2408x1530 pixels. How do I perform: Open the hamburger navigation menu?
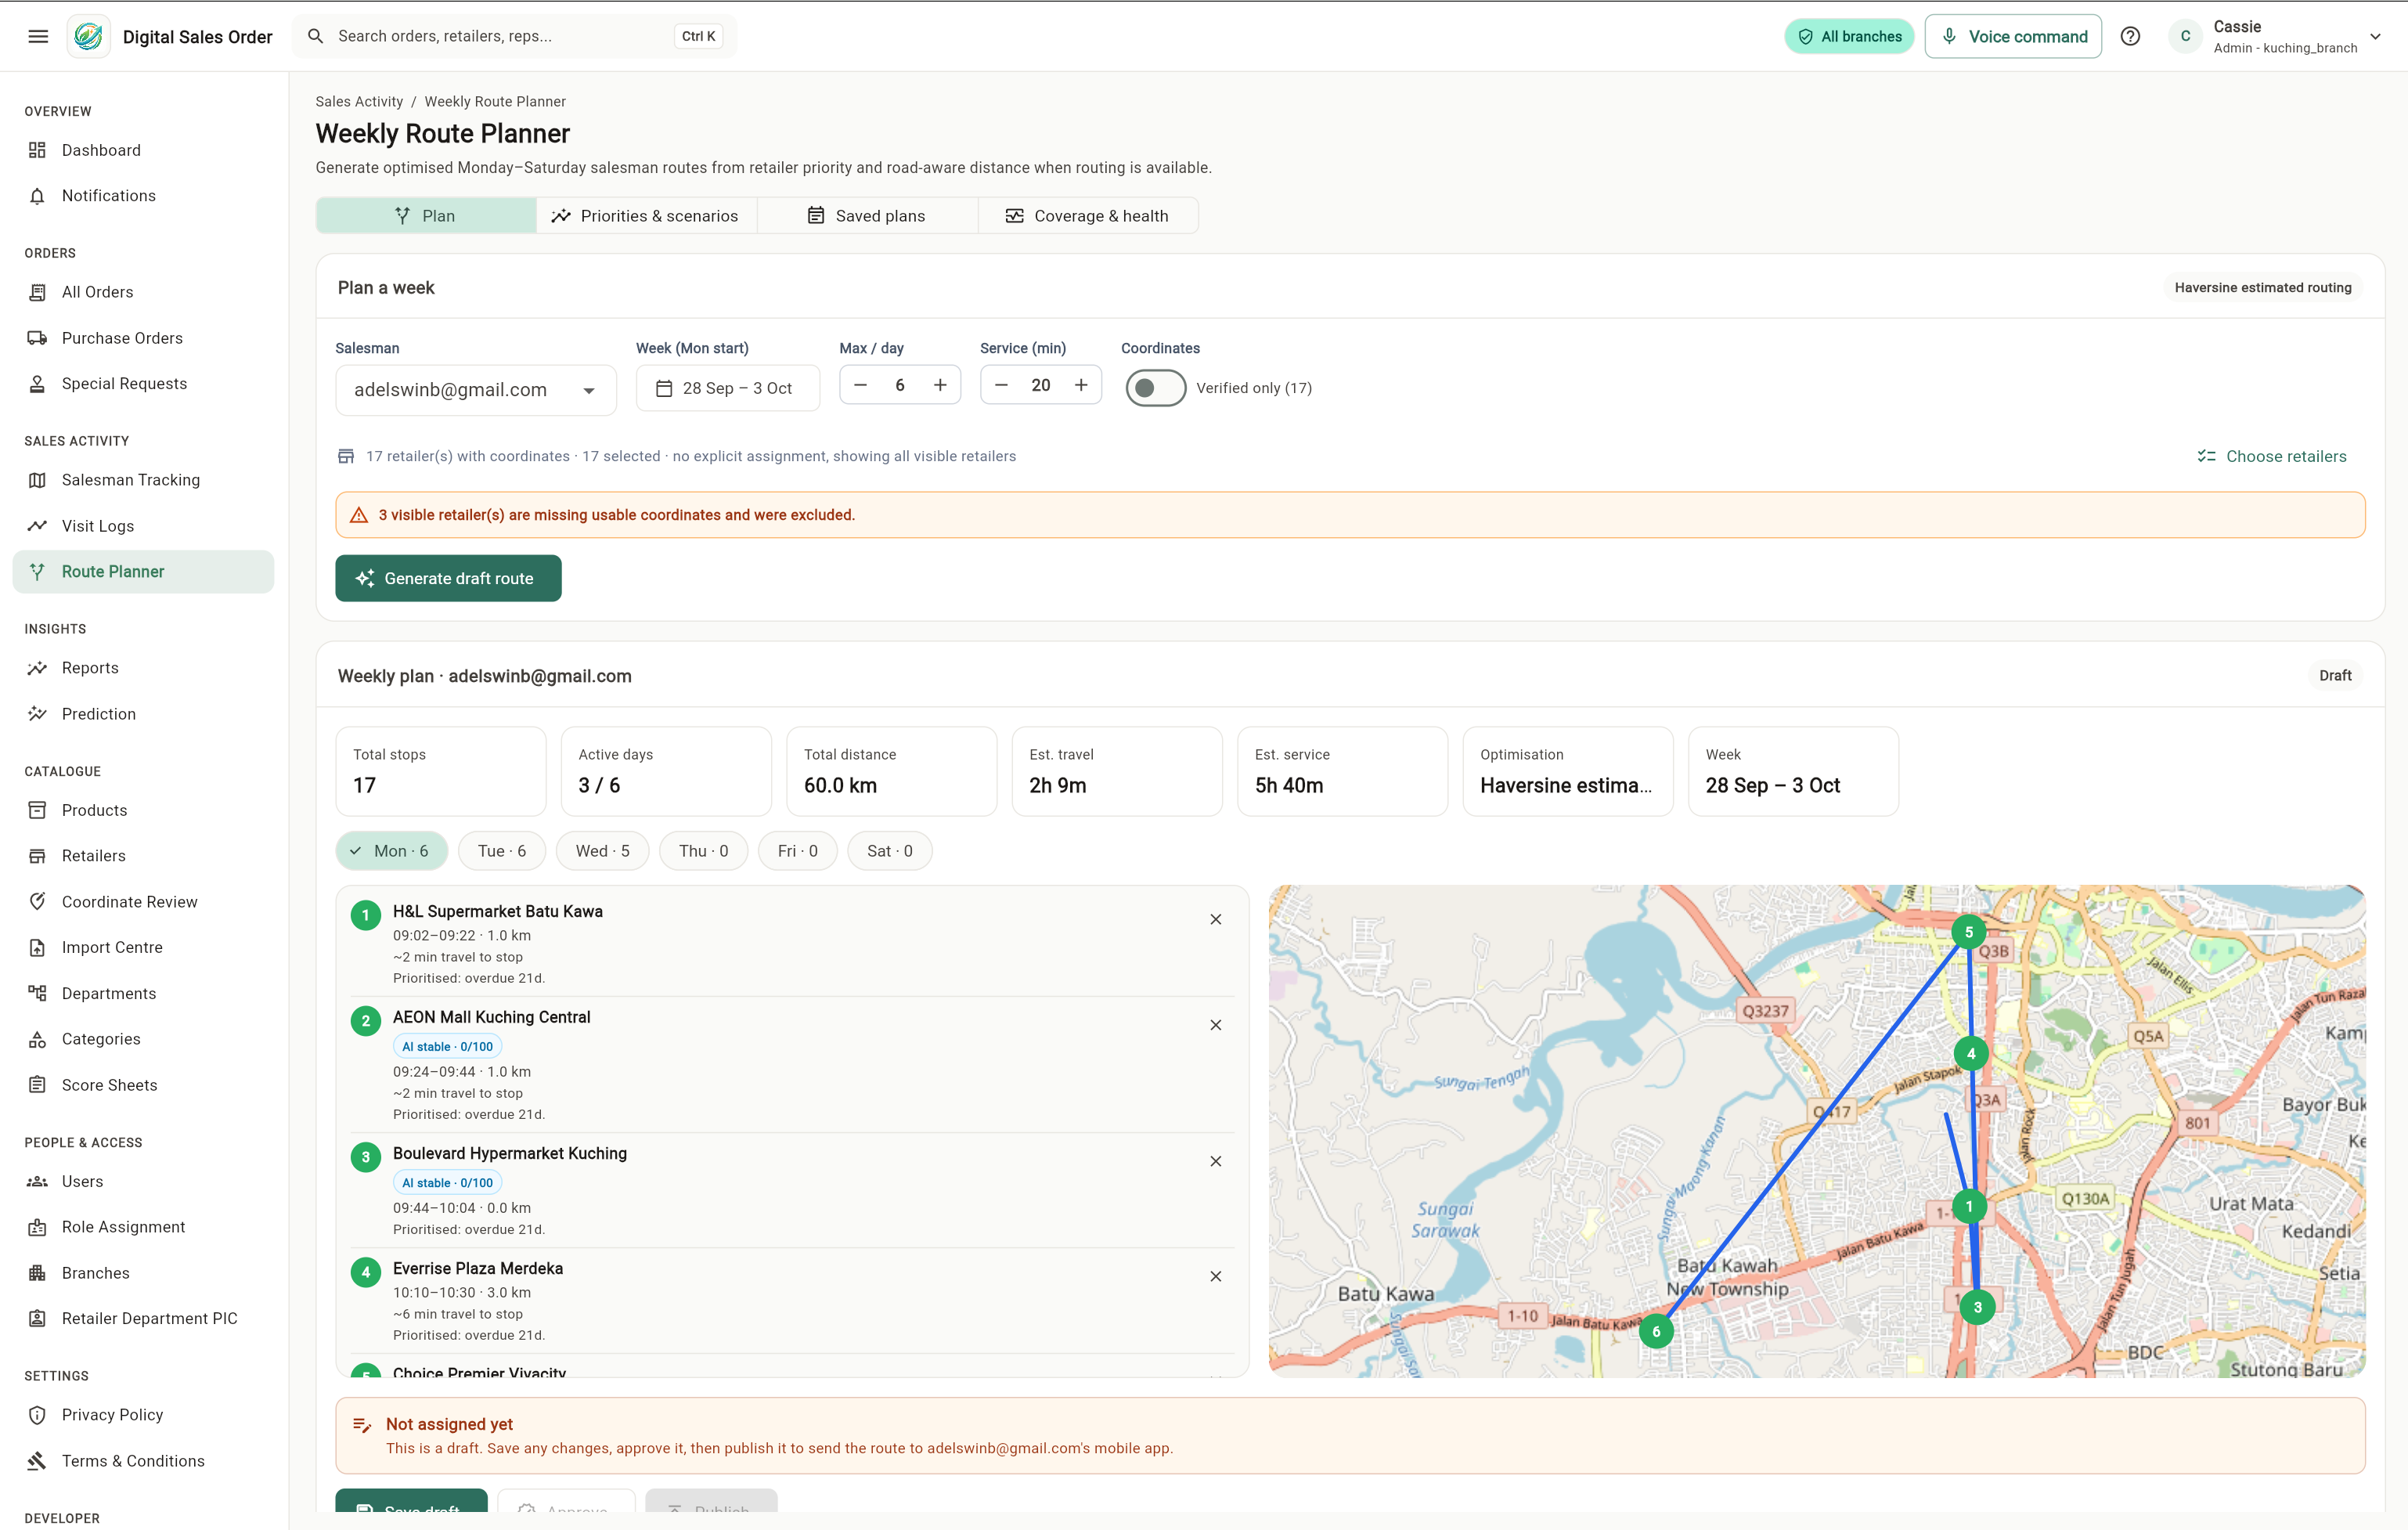(38, 37)
